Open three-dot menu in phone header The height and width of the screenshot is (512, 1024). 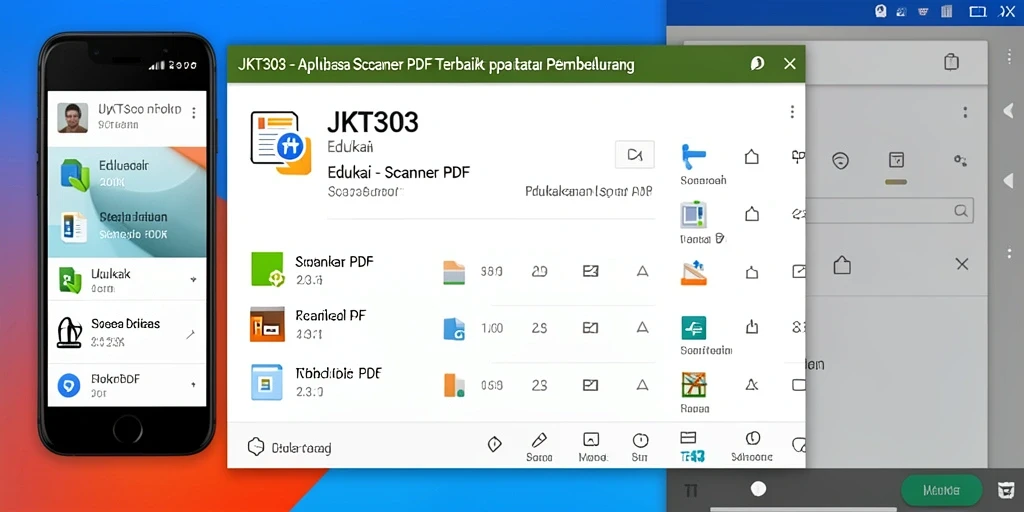(193, 114)
